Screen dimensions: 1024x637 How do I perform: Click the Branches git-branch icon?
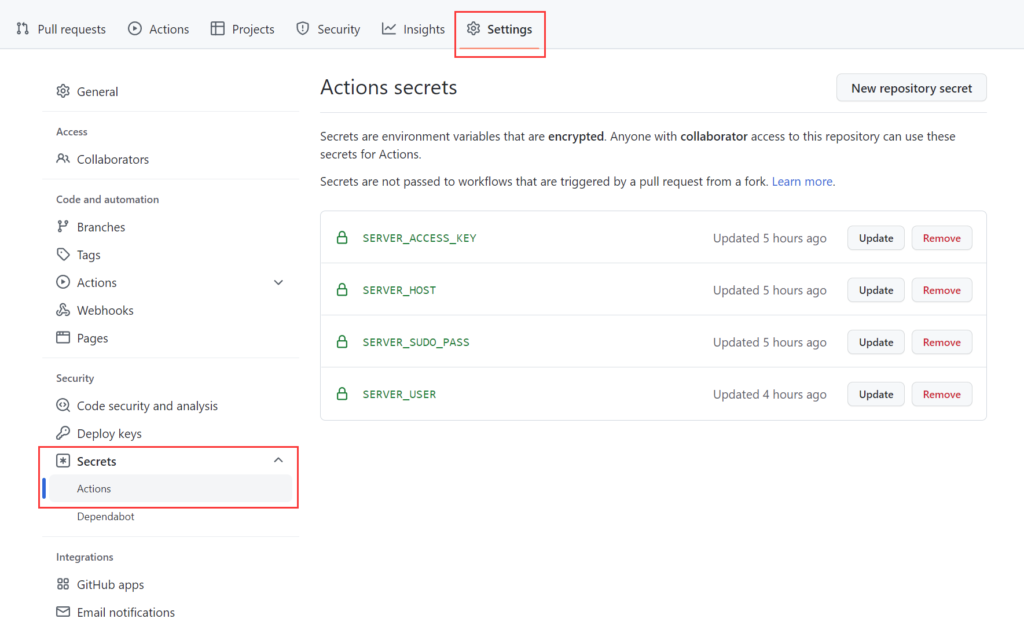click(x=63, y=227)
